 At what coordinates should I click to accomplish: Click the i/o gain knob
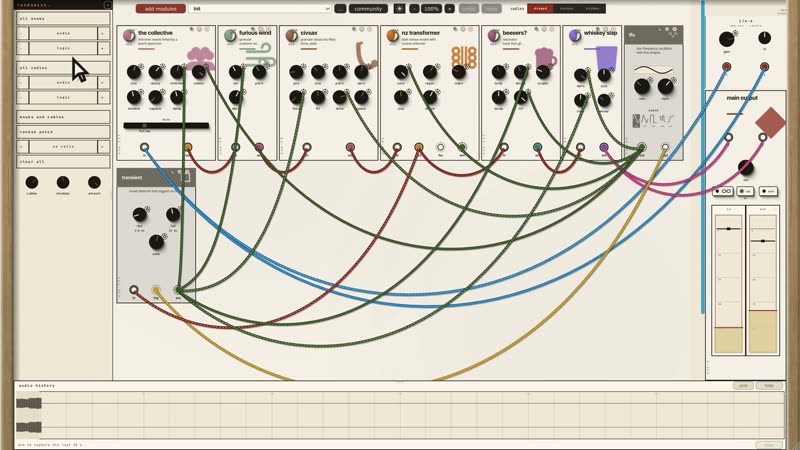coord(726,39)
